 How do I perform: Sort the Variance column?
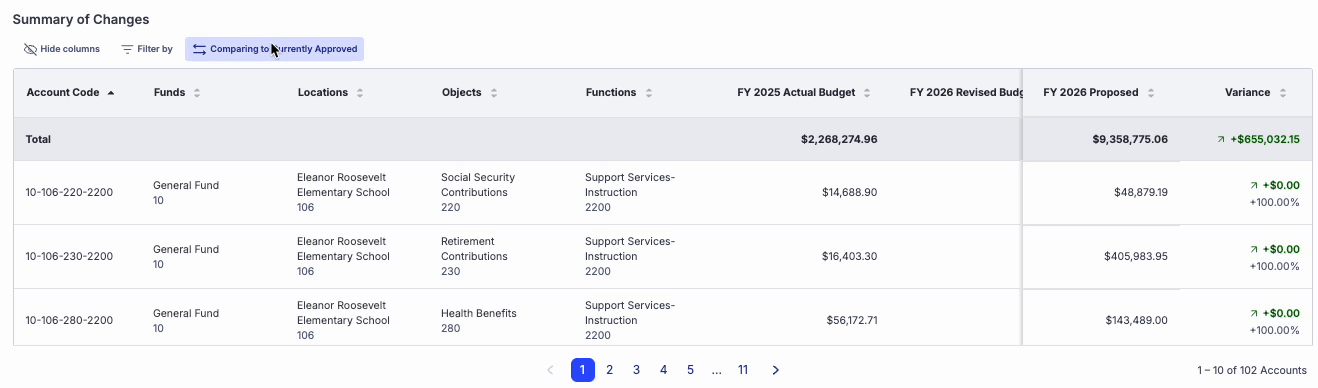tap(1283, 93)
